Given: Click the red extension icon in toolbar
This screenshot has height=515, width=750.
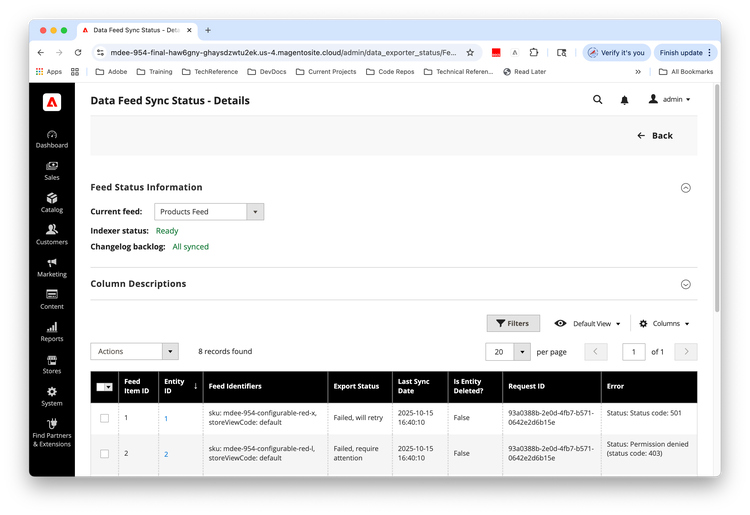Looking at the screenshot, I should pyautogui.click(x=496, y=53).
